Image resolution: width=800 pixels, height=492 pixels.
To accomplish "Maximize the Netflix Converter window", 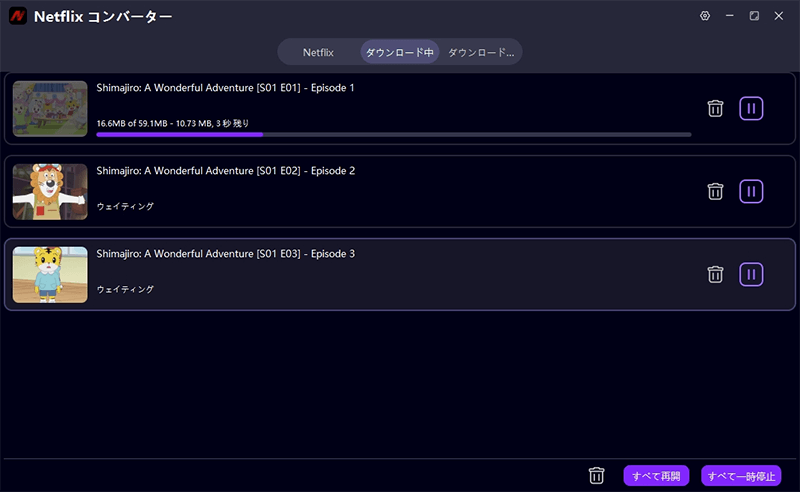I will pos(754,17).
